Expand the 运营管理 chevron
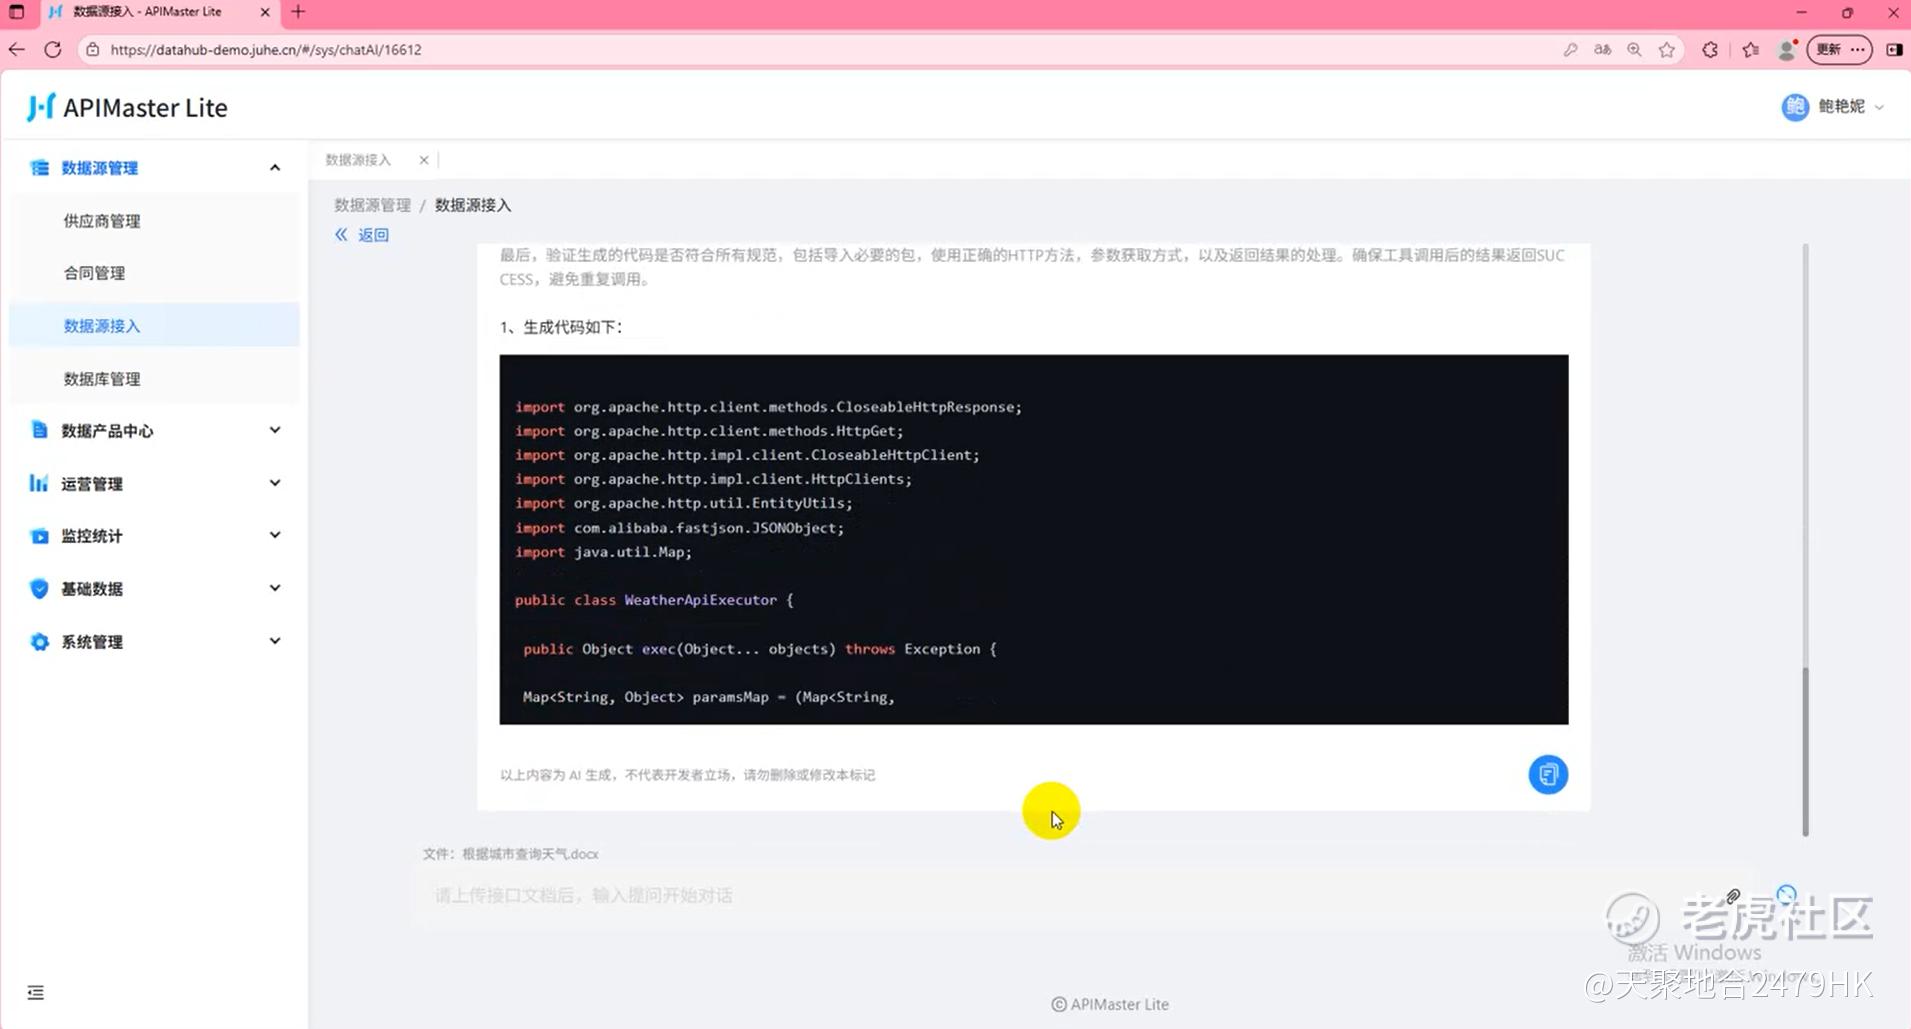Screen dimensions: 1911x1029 click(x=275, y=483)
